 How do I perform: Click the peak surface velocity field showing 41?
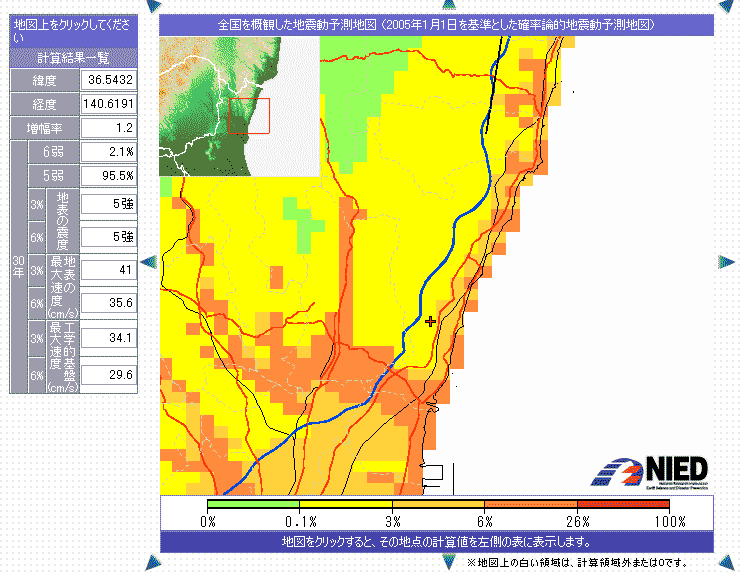[x=109, y=270]
